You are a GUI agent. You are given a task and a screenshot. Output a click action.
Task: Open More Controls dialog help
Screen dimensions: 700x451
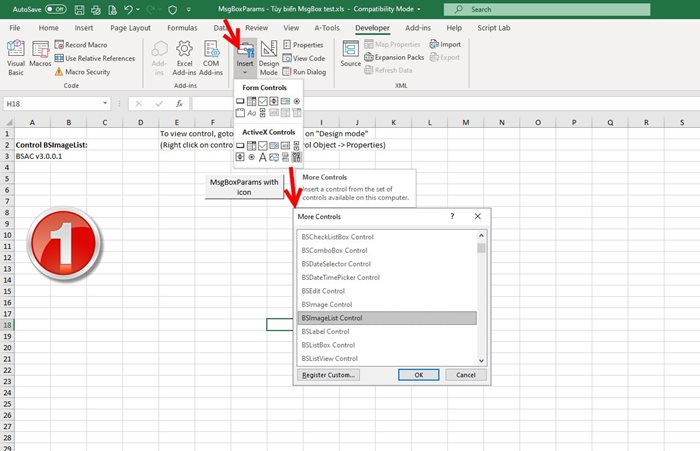pyautogui.click(x=452, y=216)
